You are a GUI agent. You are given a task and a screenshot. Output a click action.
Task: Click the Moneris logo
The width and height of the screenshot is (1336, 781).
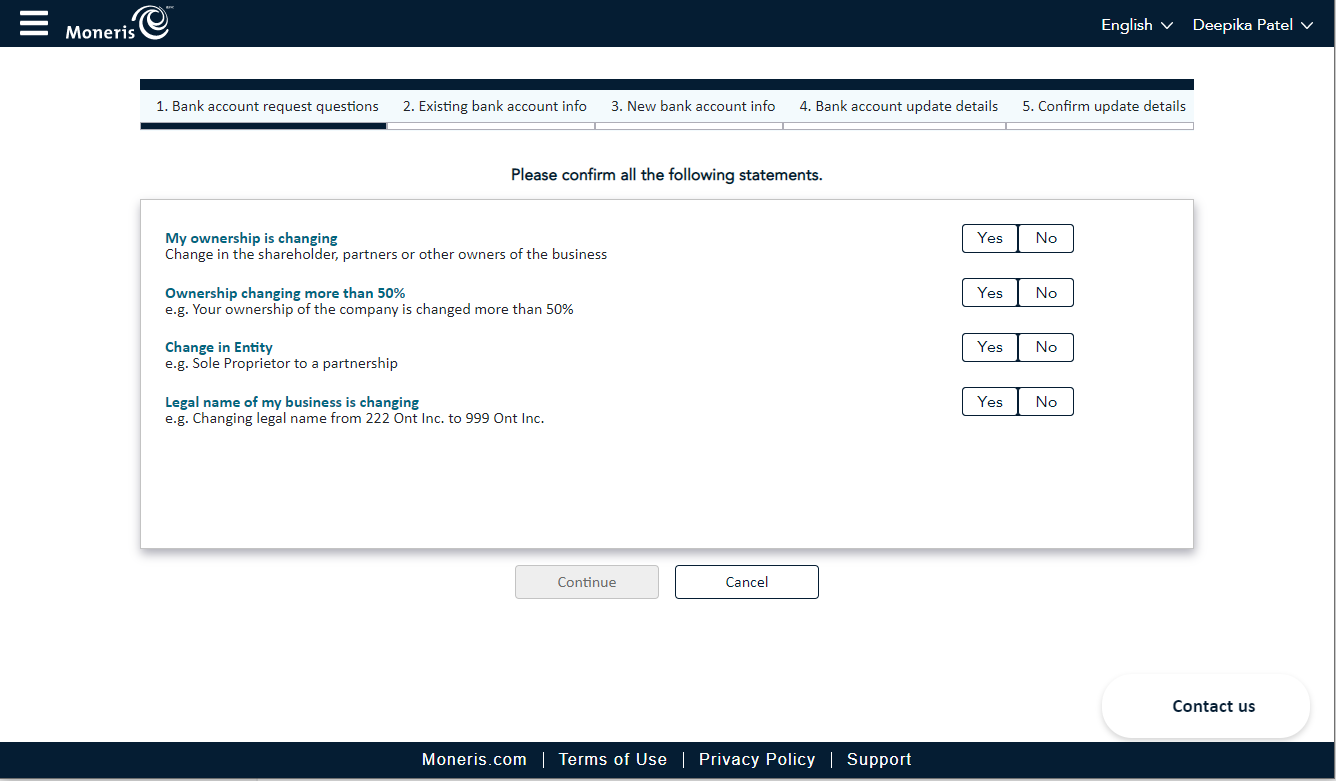tap(118, 23)
